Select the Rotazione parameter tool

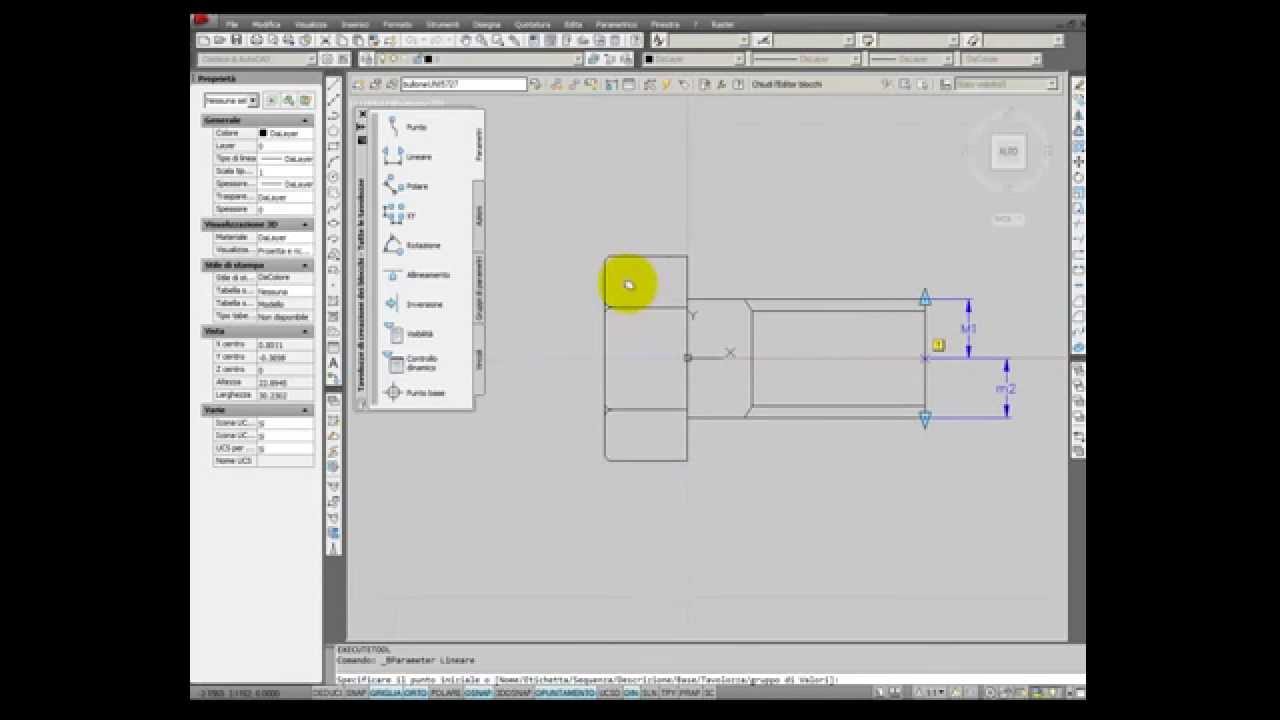click(412, 245)
